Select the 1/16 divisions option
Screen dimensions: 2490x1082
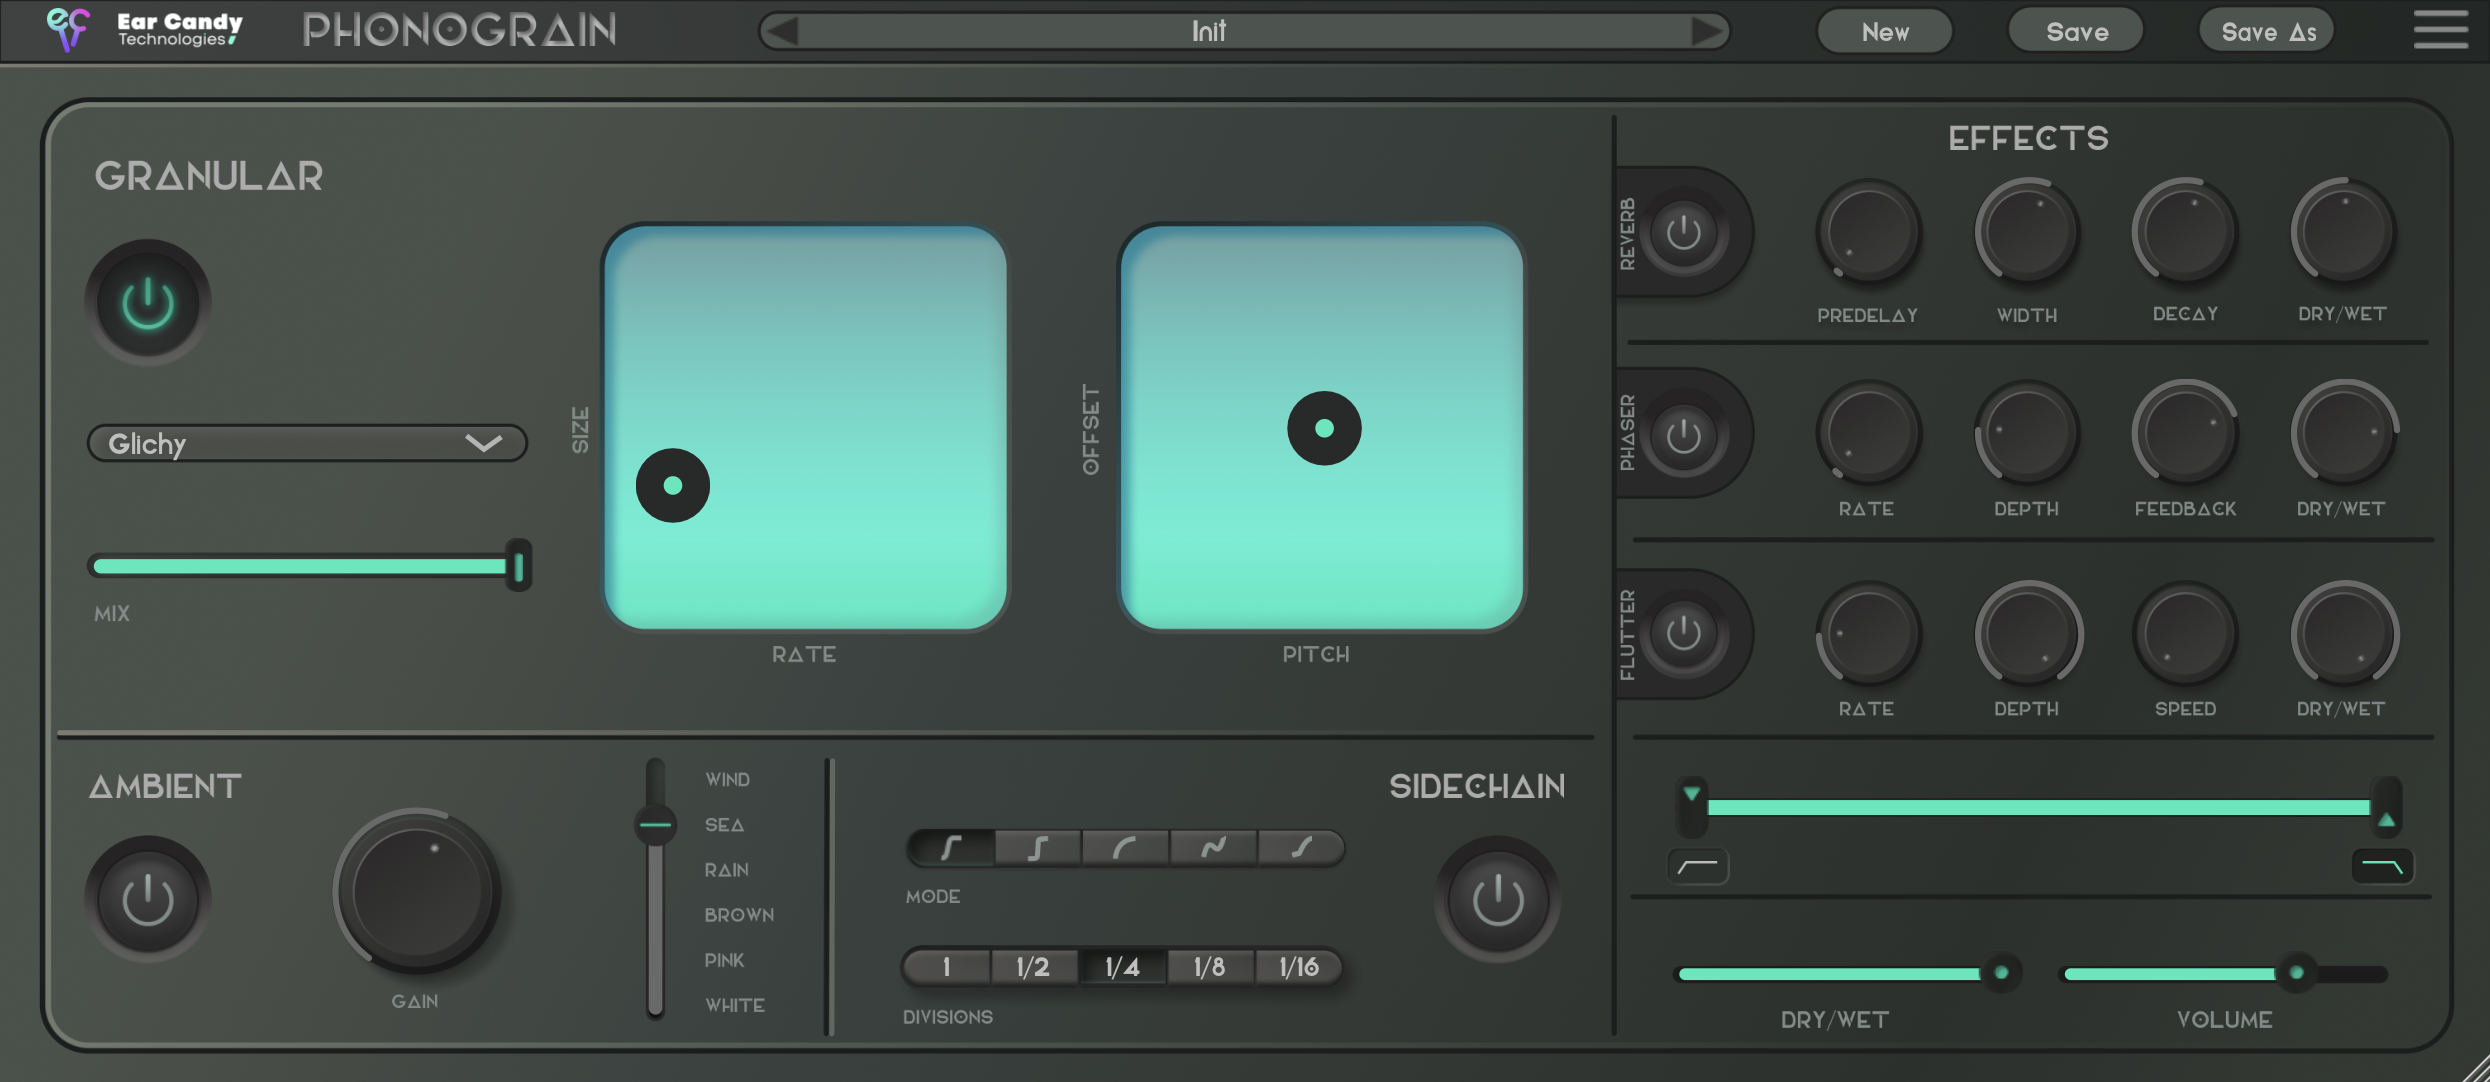pyautogui.click(x=1298, y=967)
